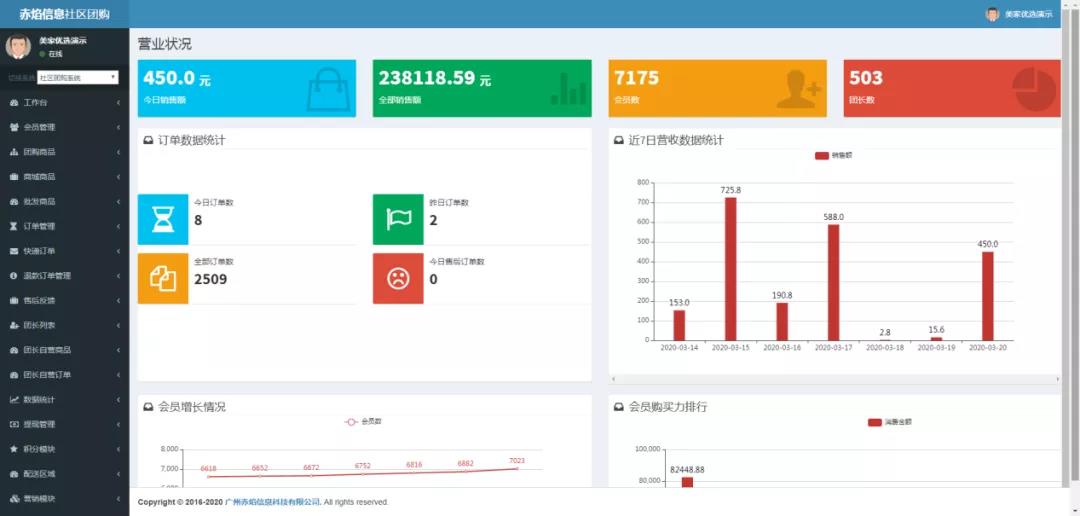Open the 广州赤焰信息科技有限公司 footer link
This screenshot has height=516, width=1080.
[x=272, y=502]
